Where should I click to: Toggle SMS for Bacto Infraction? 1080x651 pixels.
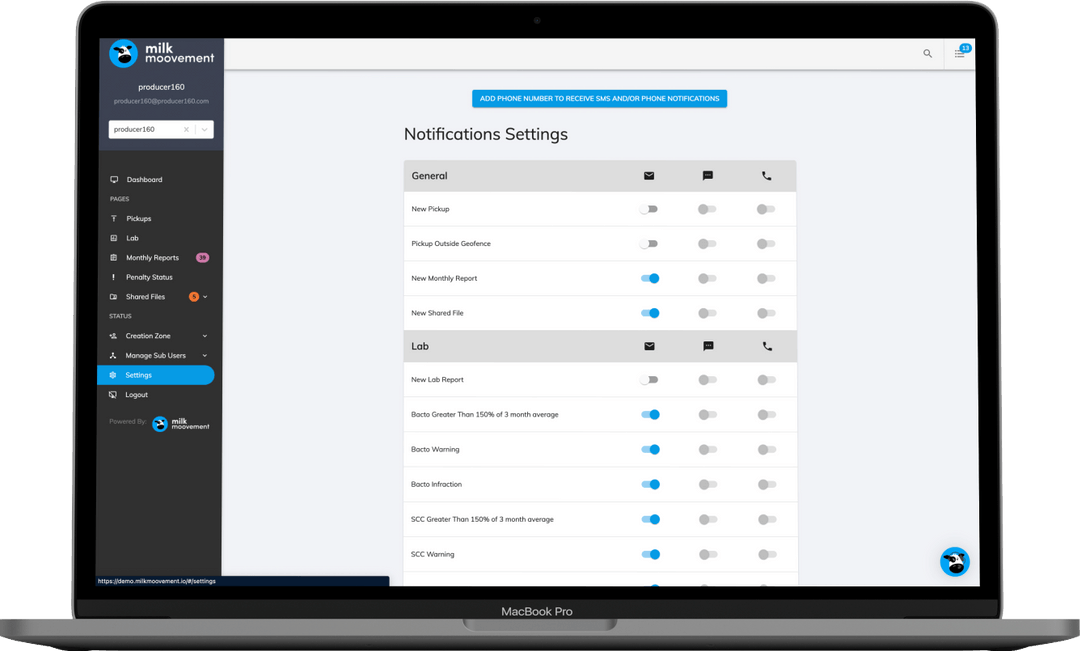point(708,484)
